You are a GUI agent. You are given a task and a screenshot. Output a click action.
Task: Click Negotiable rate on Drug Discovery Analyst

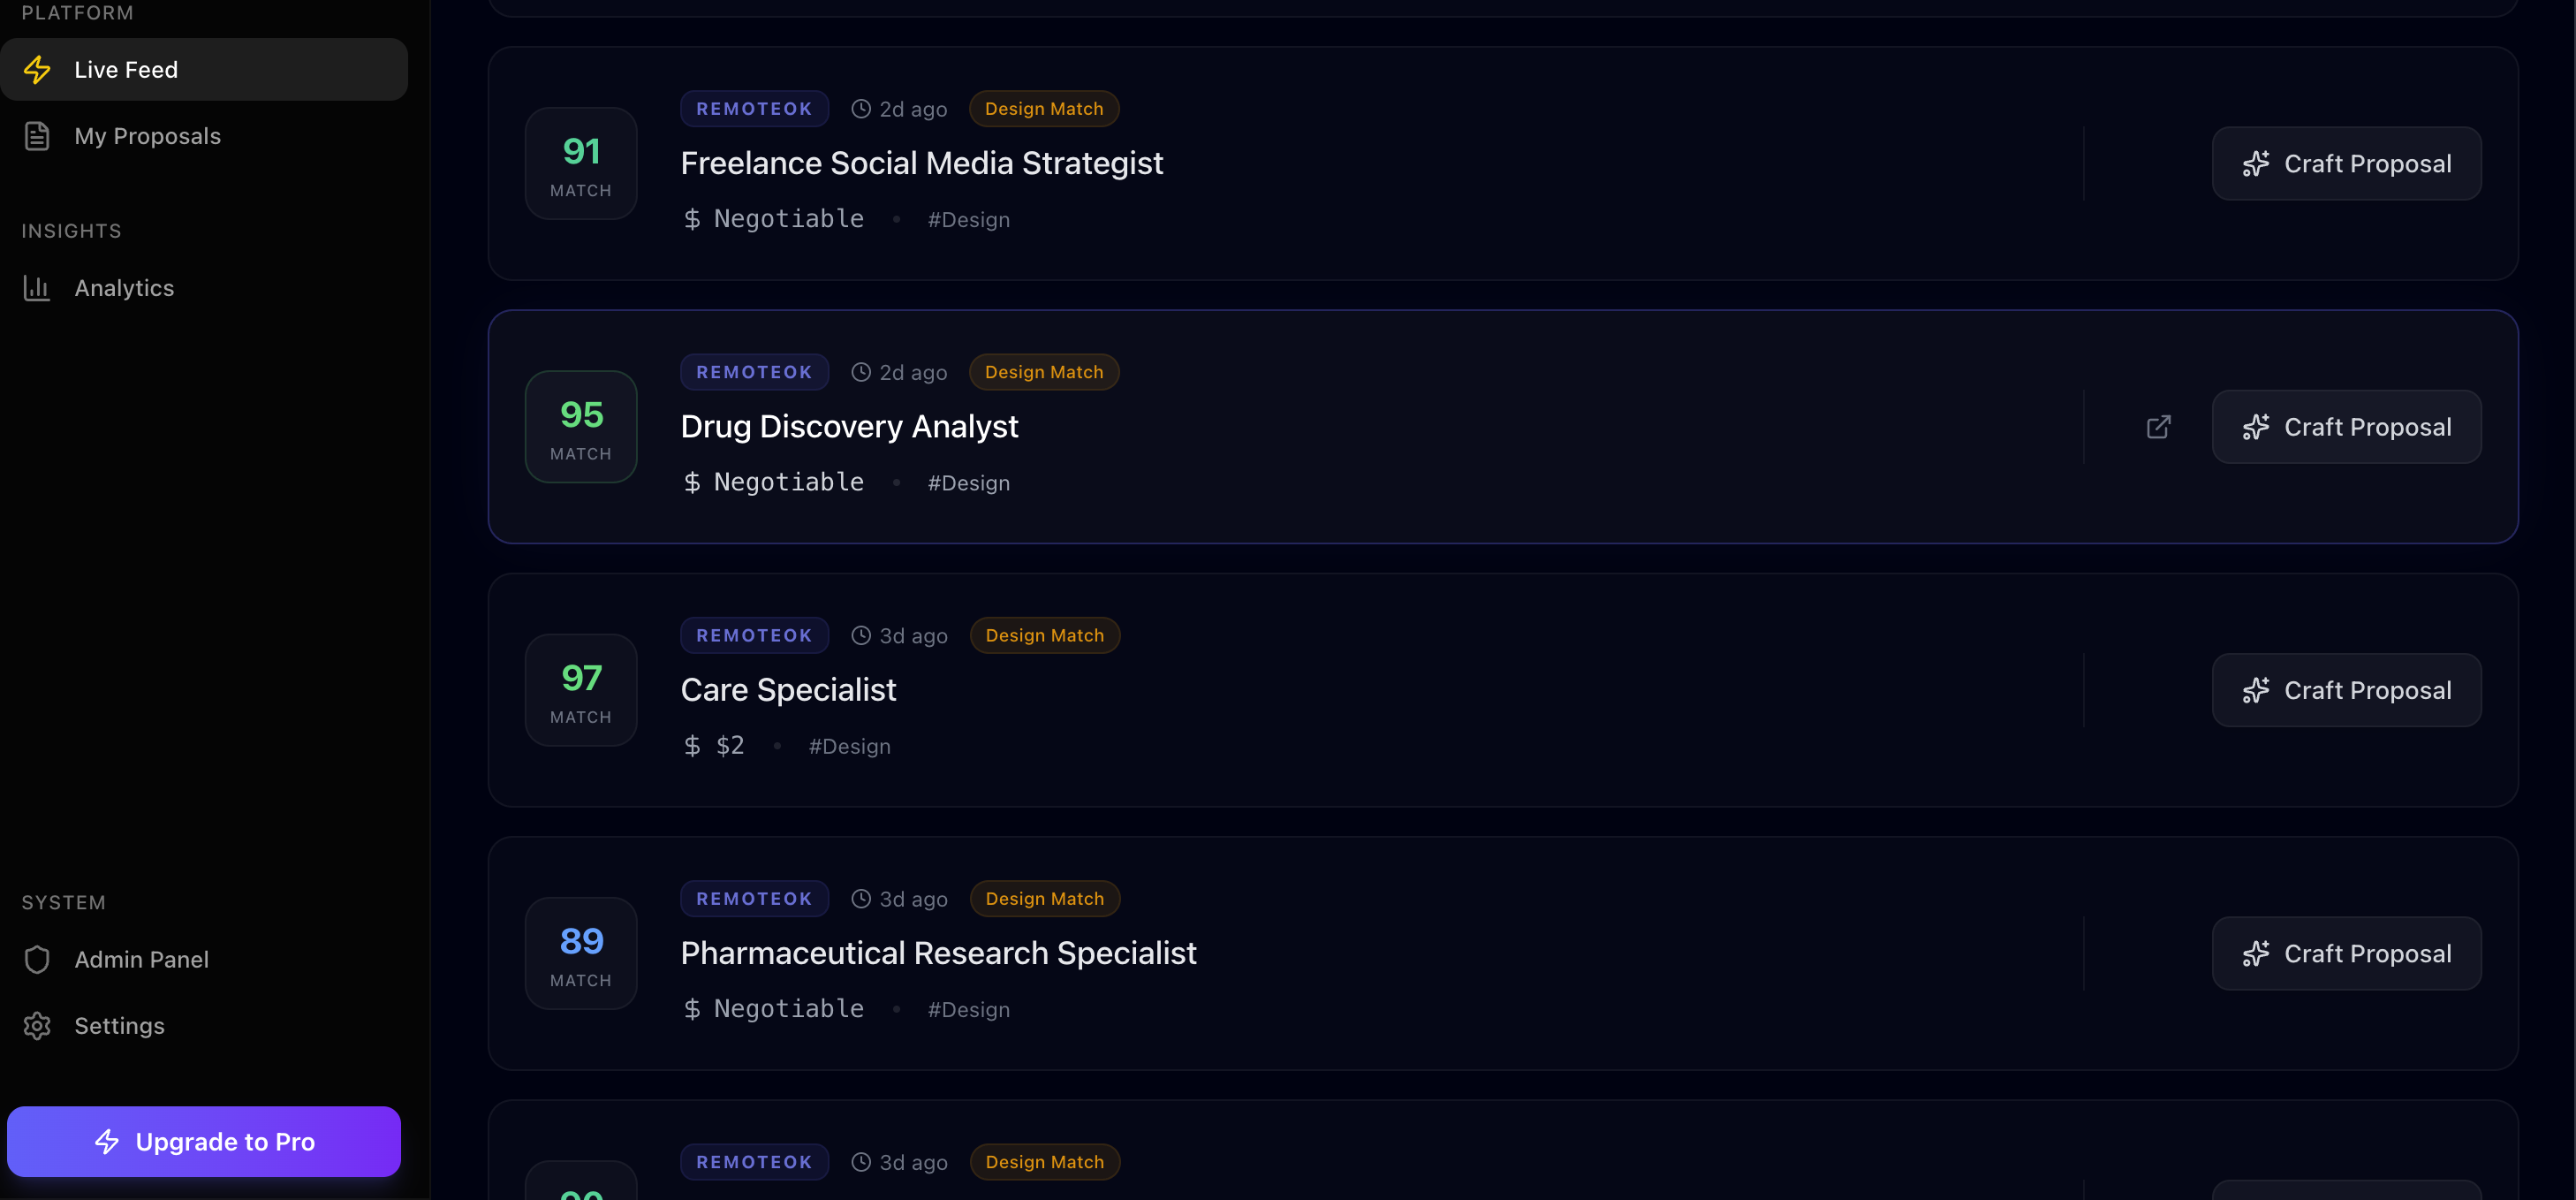pos(788,482)
